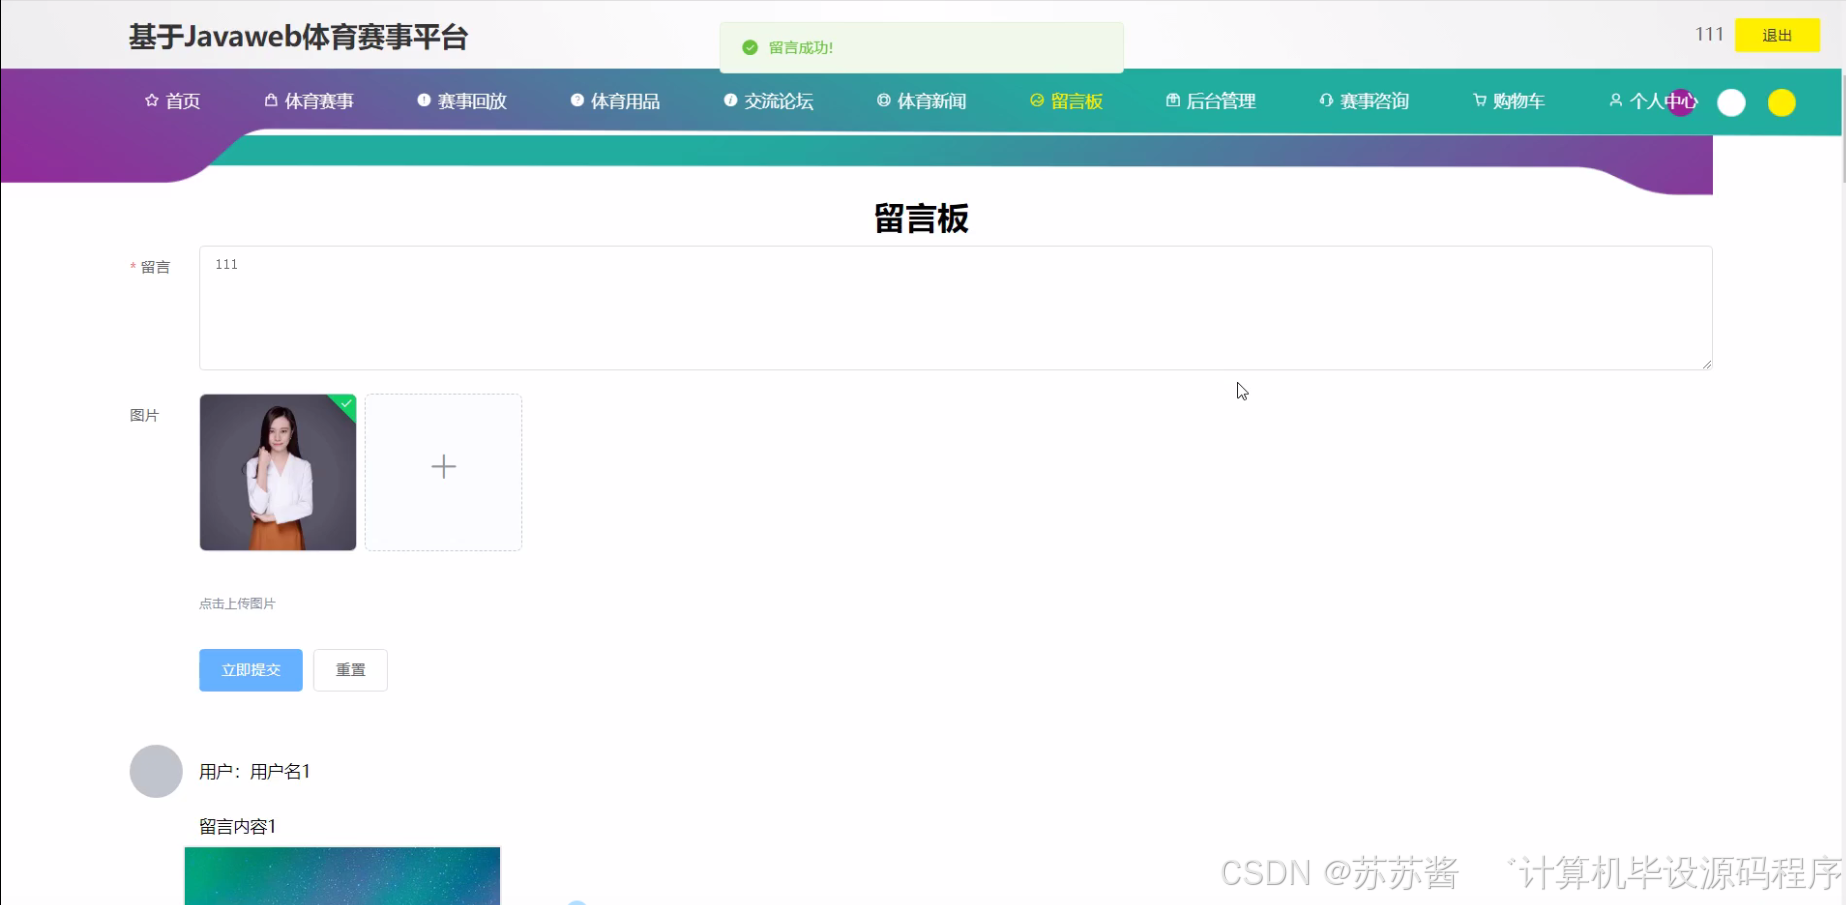Select the forum icon next to 交流论坛

tap(728, 100)
